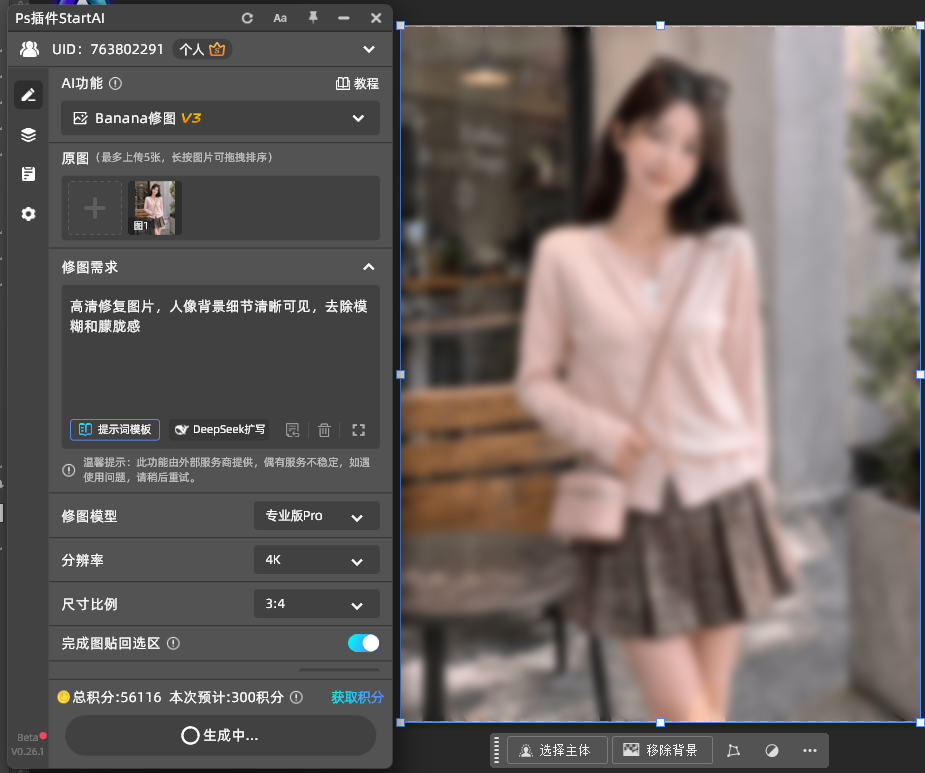
Task: Open the 尺寸比例 3:4 dropdown
Action: click(317, 604)
